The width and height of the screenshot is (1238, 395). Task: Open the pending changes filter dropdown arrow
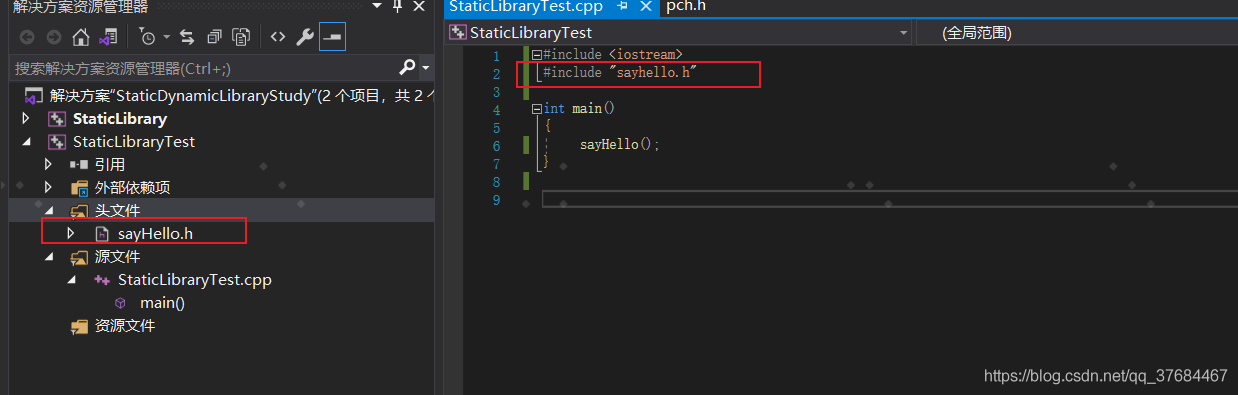(166, 37)
